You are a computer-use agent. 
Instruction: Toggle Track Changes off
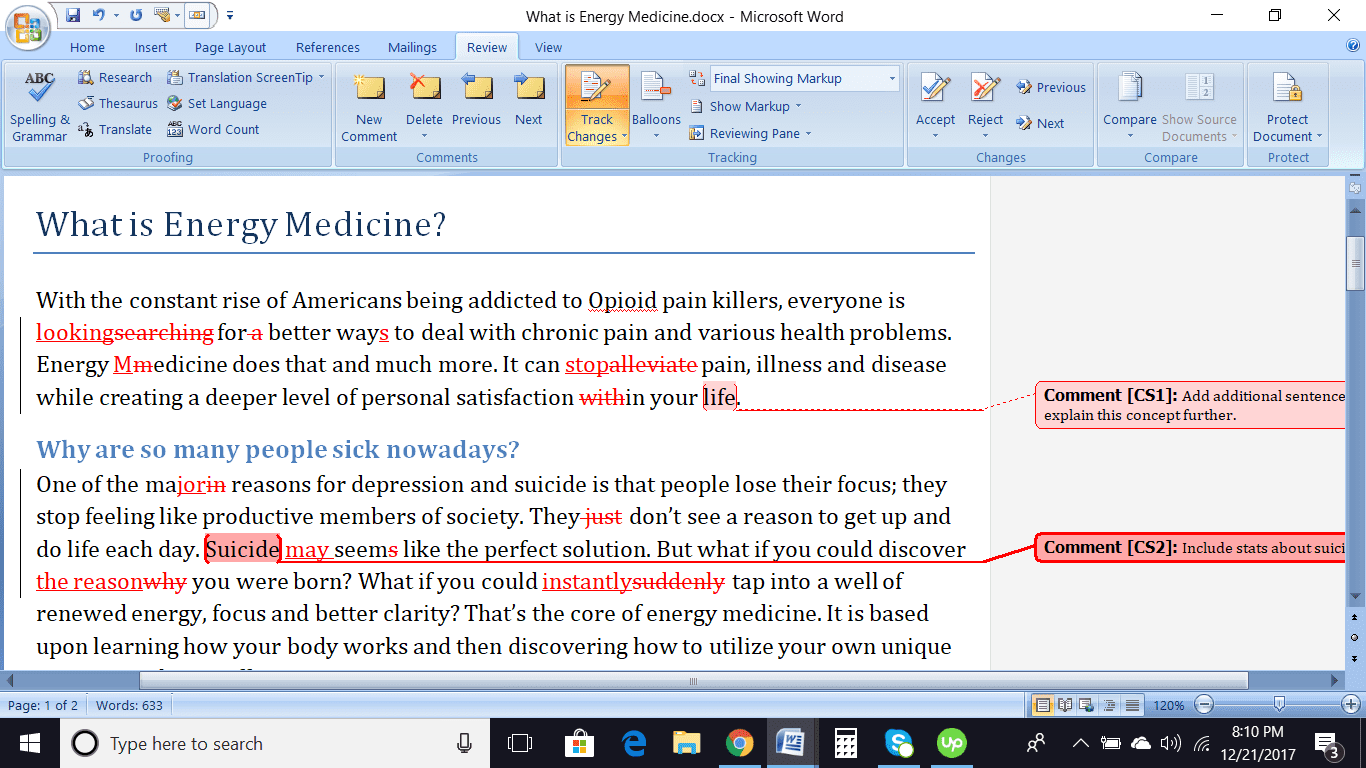596,105
